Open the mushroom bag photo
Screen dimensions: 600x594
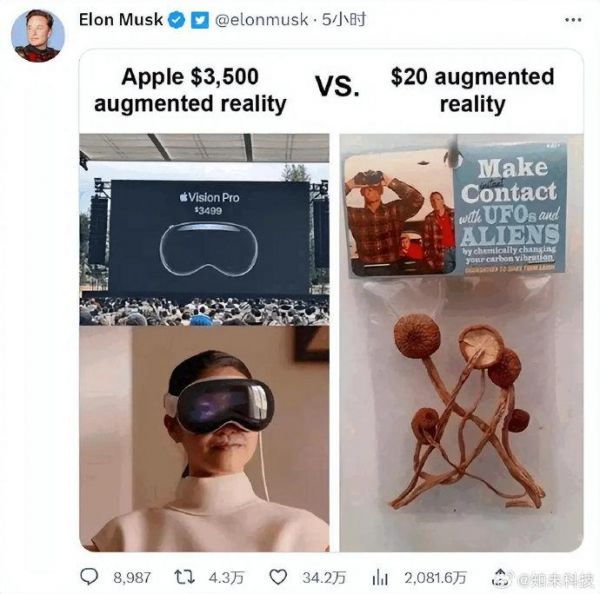461,343
